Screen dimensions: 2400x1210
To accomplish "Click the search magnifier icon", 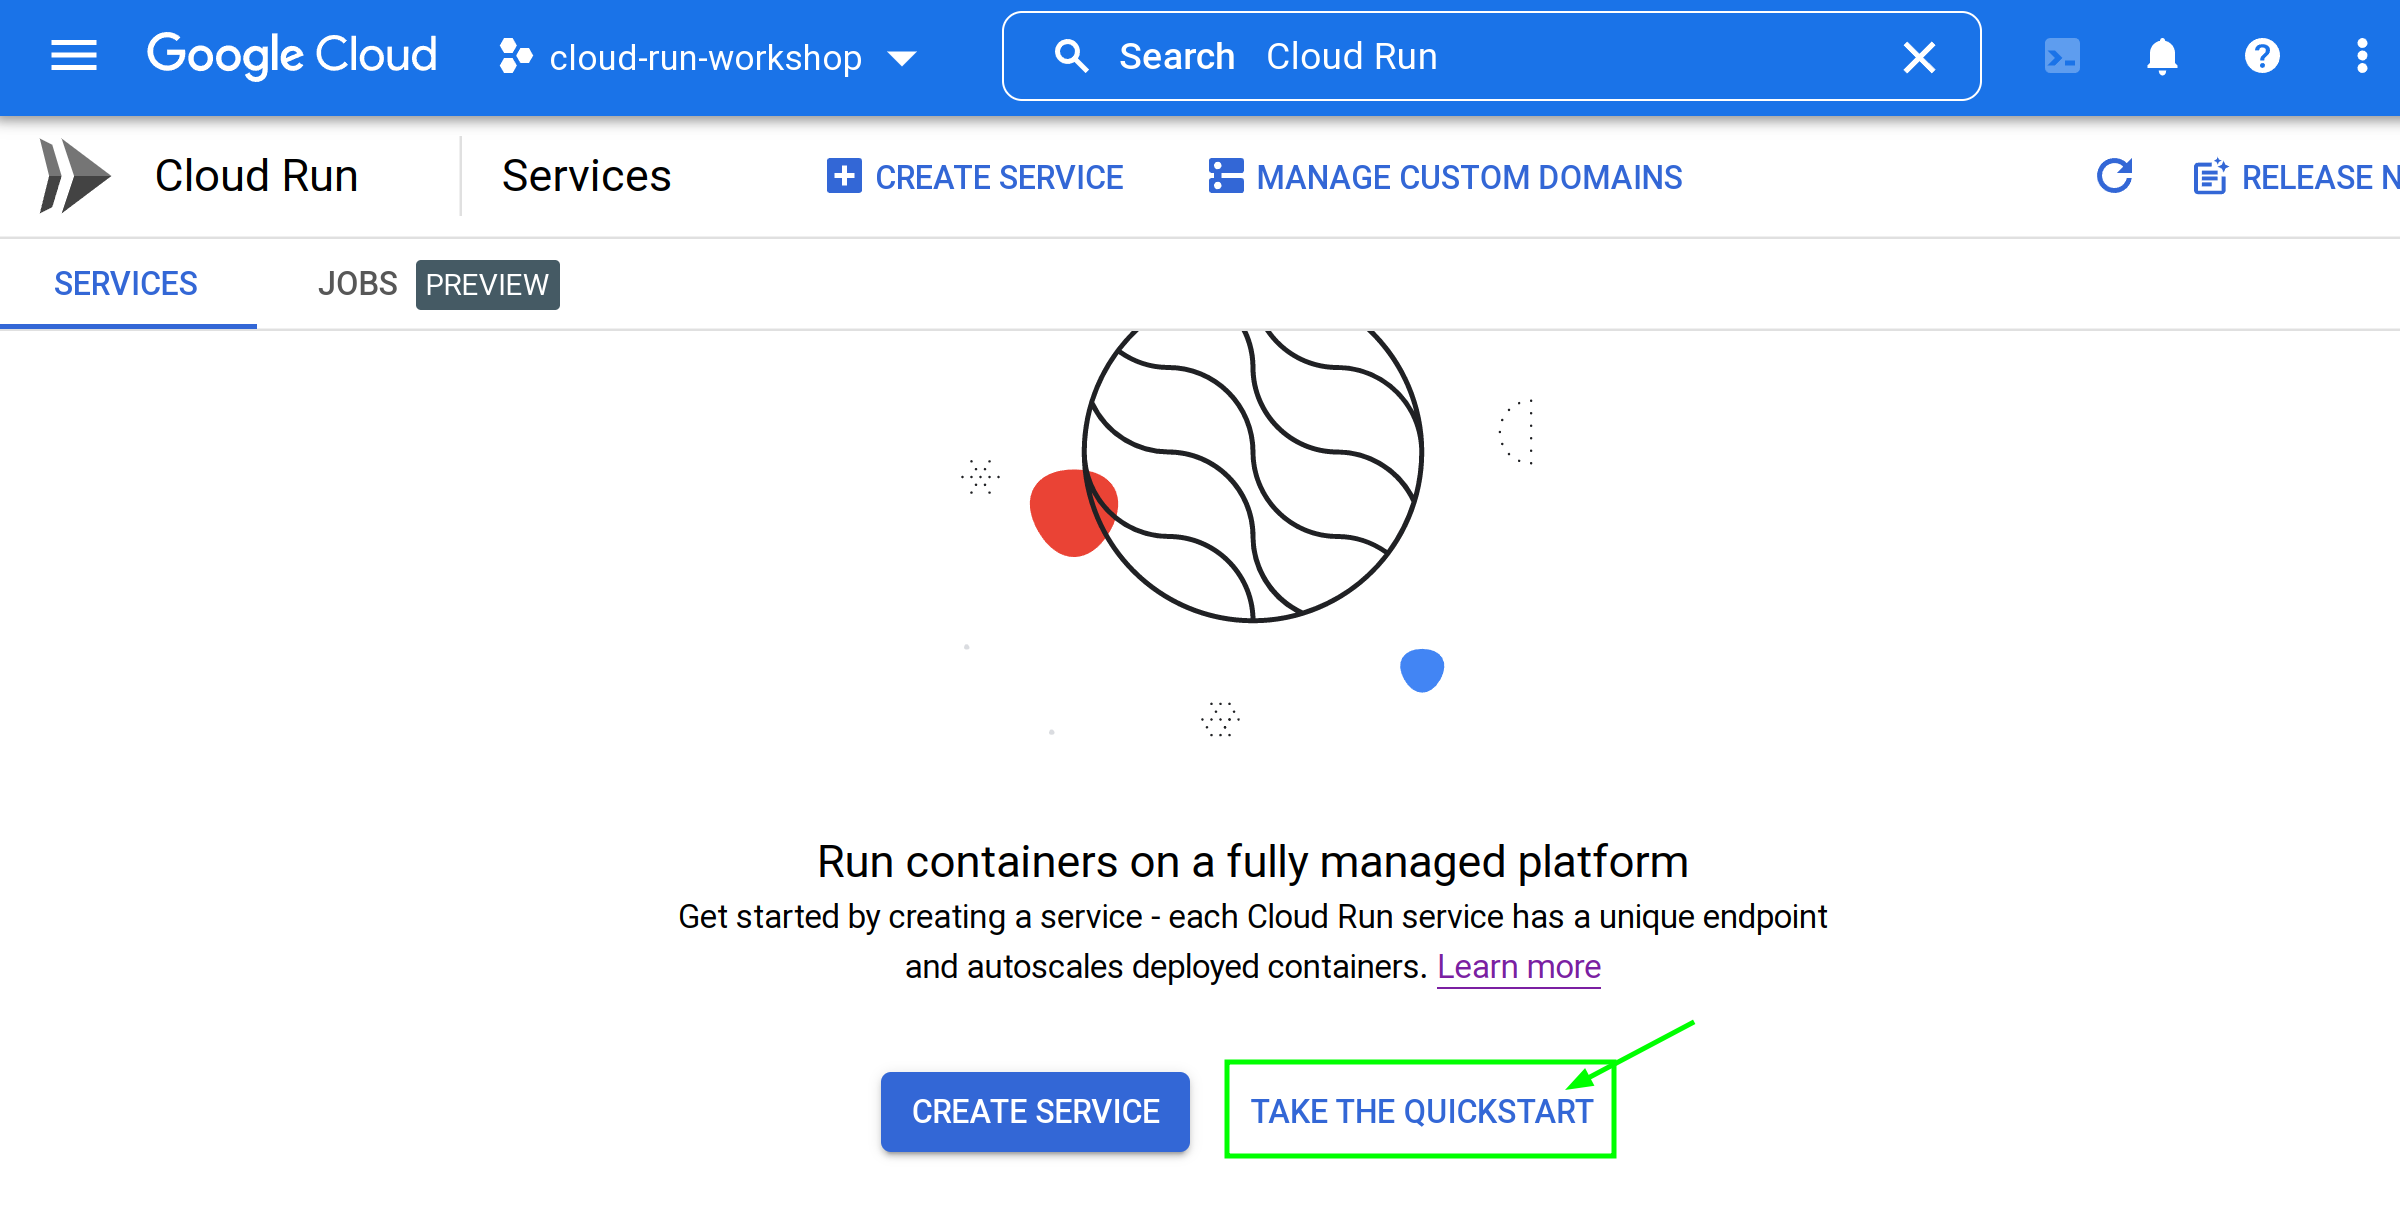I will pos(1071,57).
